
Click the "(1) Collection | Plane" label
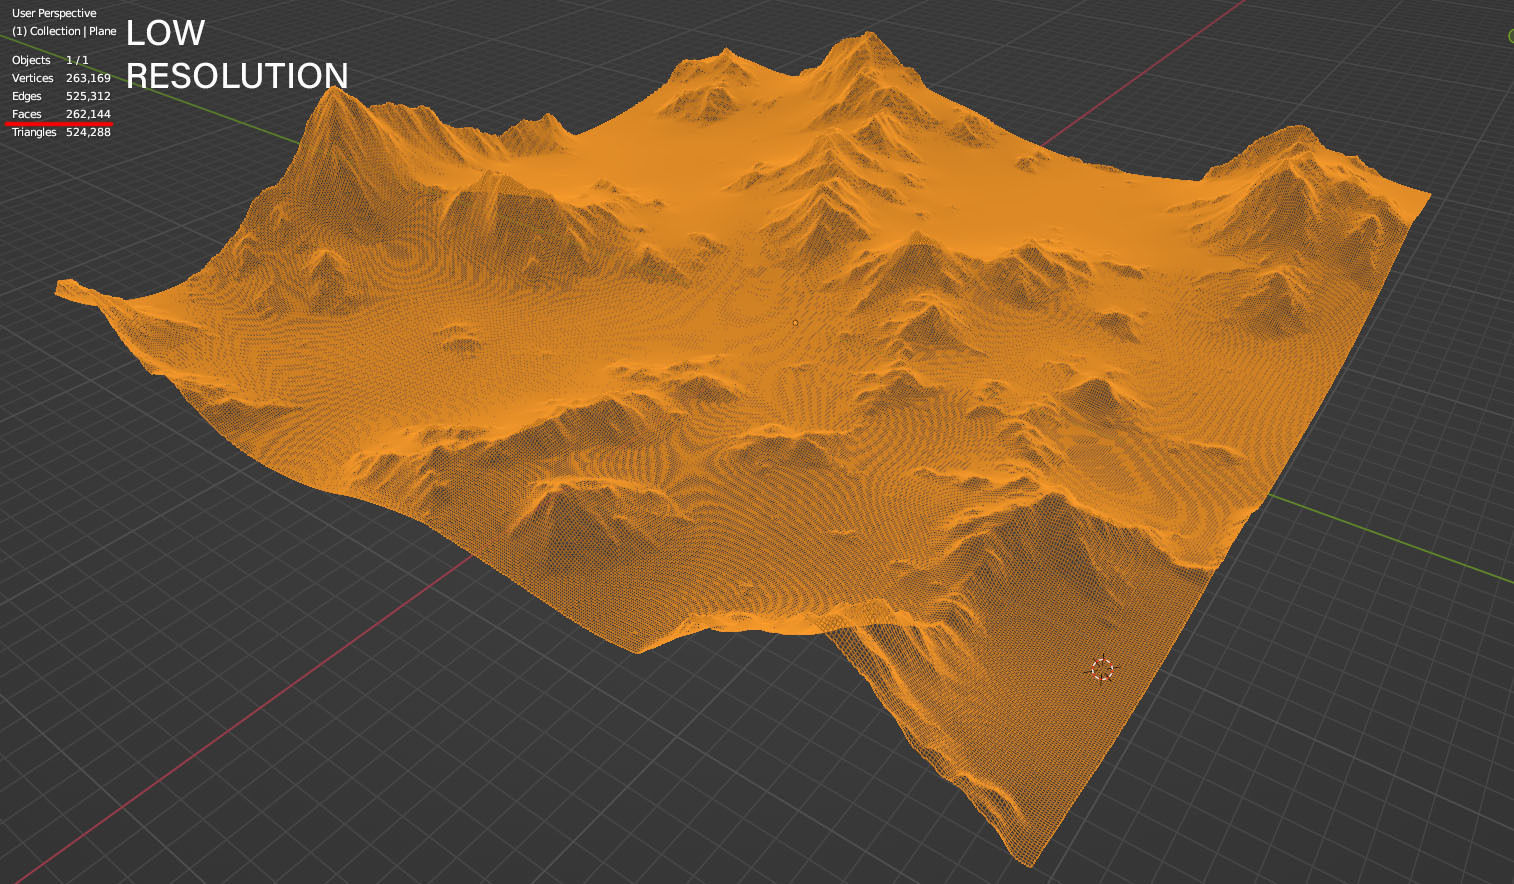coord(64,31)
